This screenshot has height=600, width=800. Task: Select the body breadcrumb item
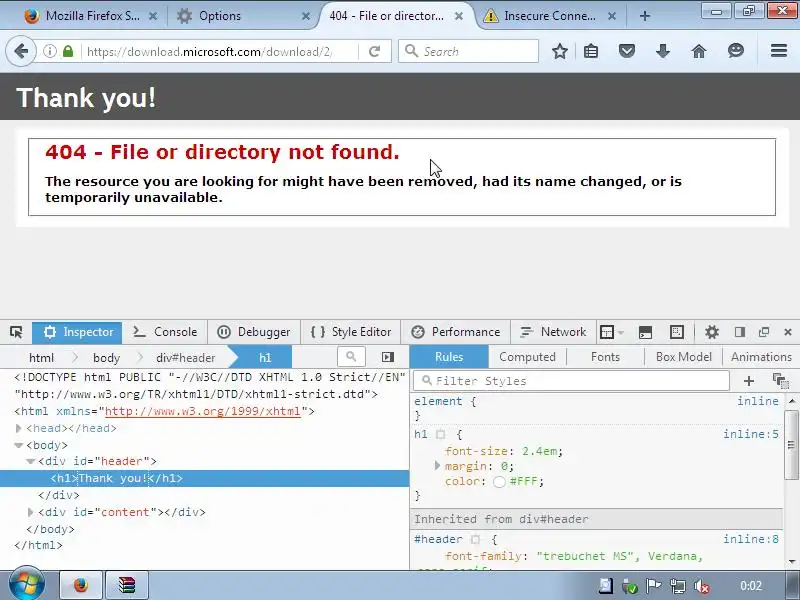pos(106,358)
